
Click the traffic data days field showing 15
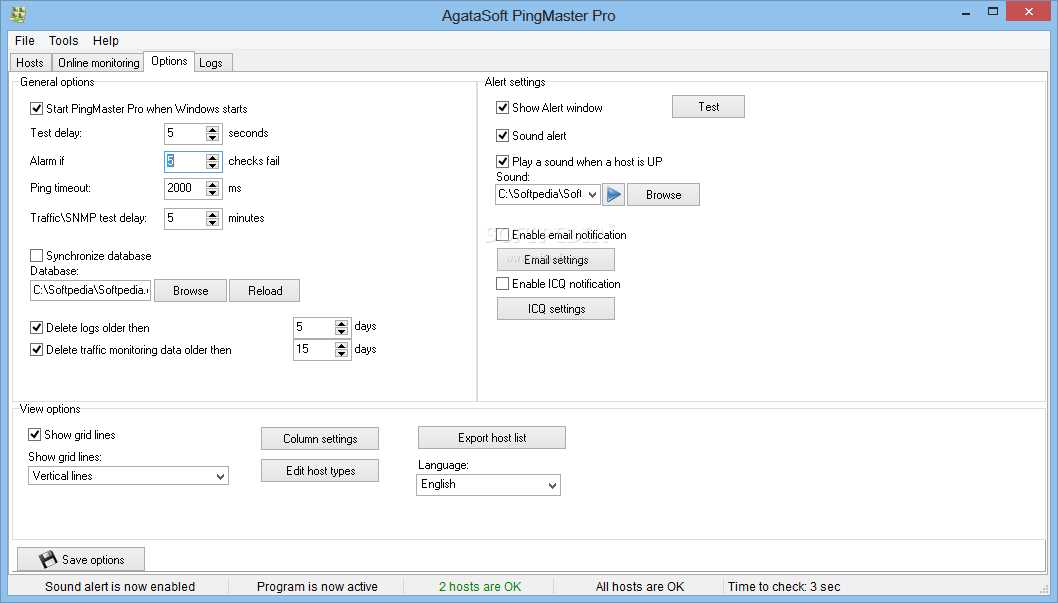314,349
